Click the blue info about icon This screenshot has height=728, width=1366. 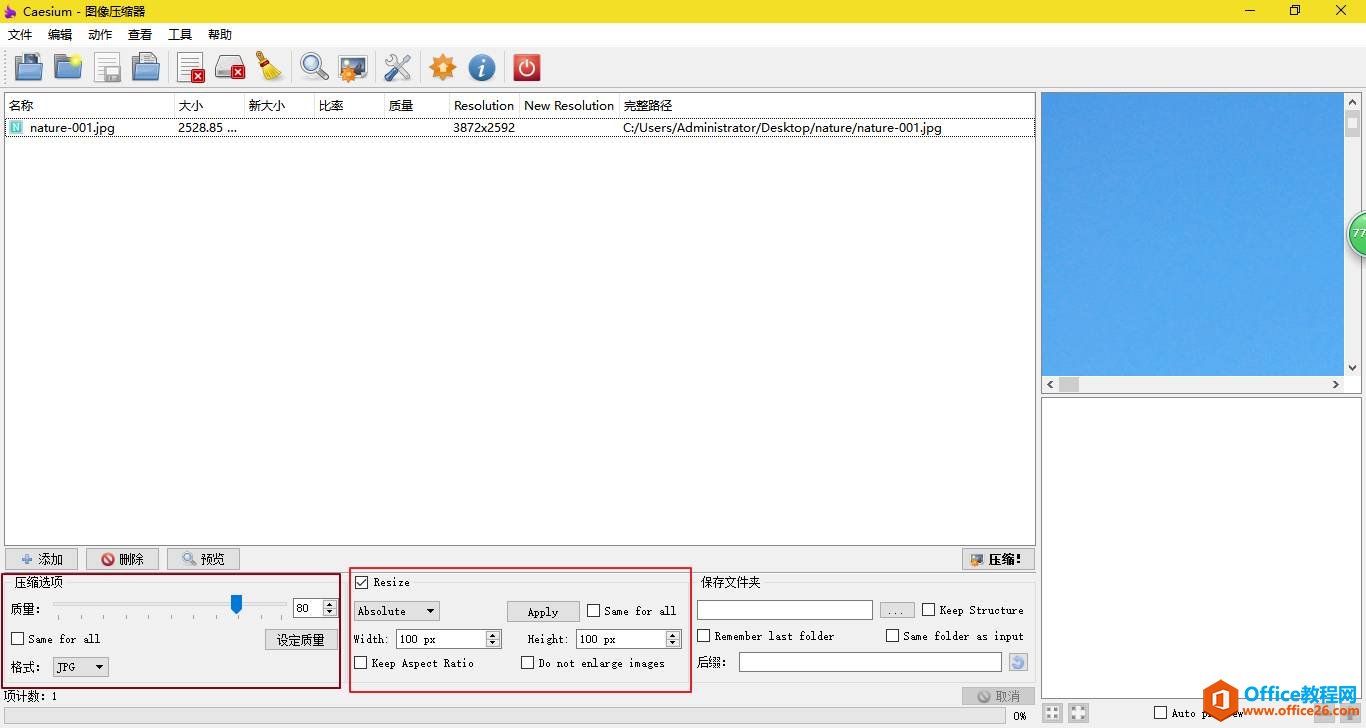pos(482,67)
